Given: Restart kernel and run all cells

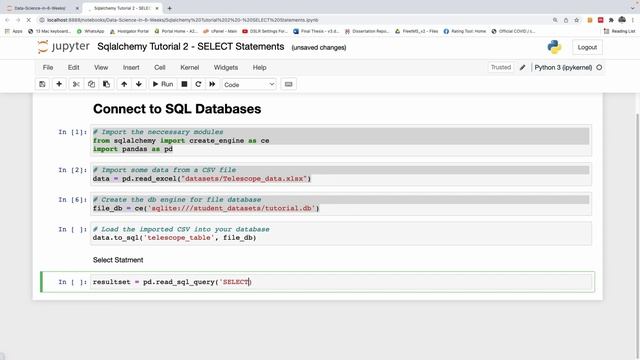Looking at the screenshot, I should (212, 84).
